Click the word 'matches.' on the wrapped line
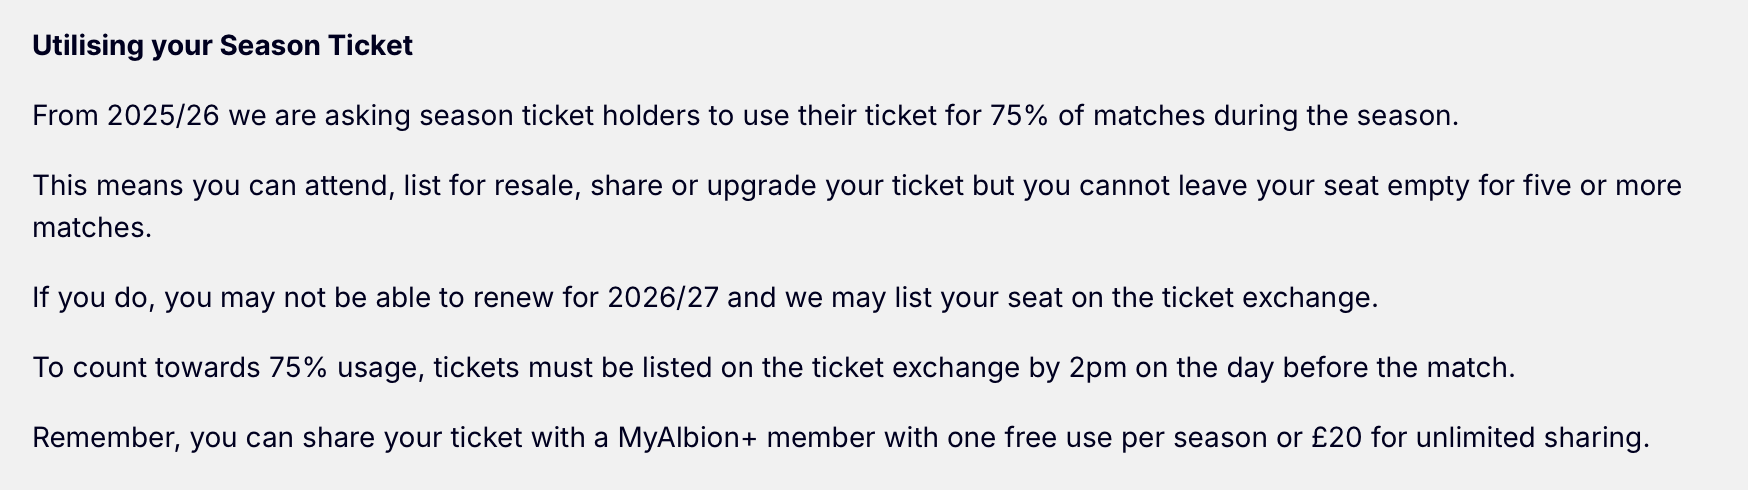Screen dimensions: 1748x490 [x=92, y=228]
